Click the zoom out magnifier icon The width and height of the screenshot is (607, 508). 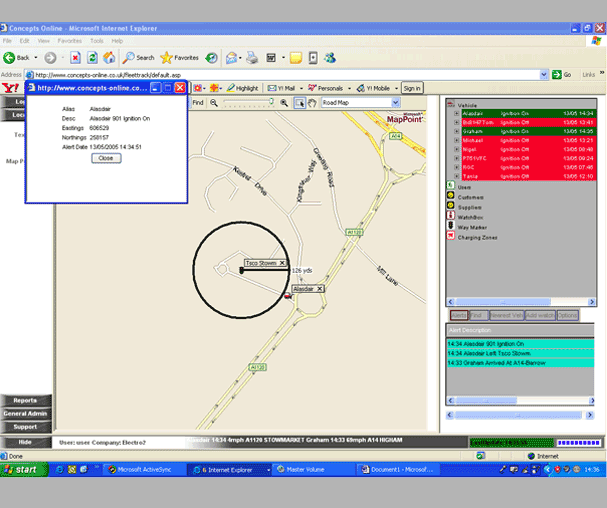tap(216, 103)
